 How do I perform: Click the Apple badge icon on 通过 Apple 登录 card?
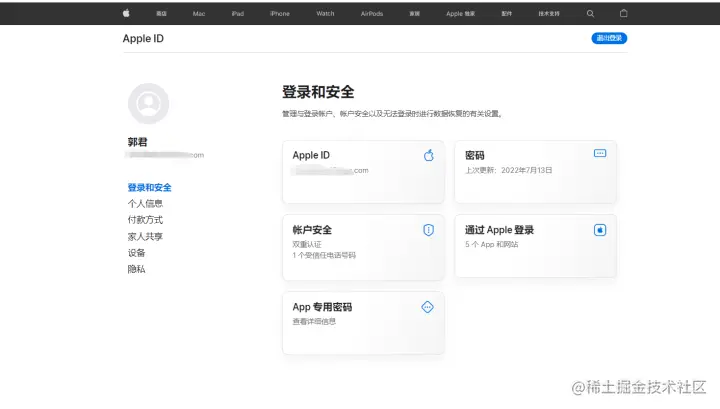pos(600,230)
